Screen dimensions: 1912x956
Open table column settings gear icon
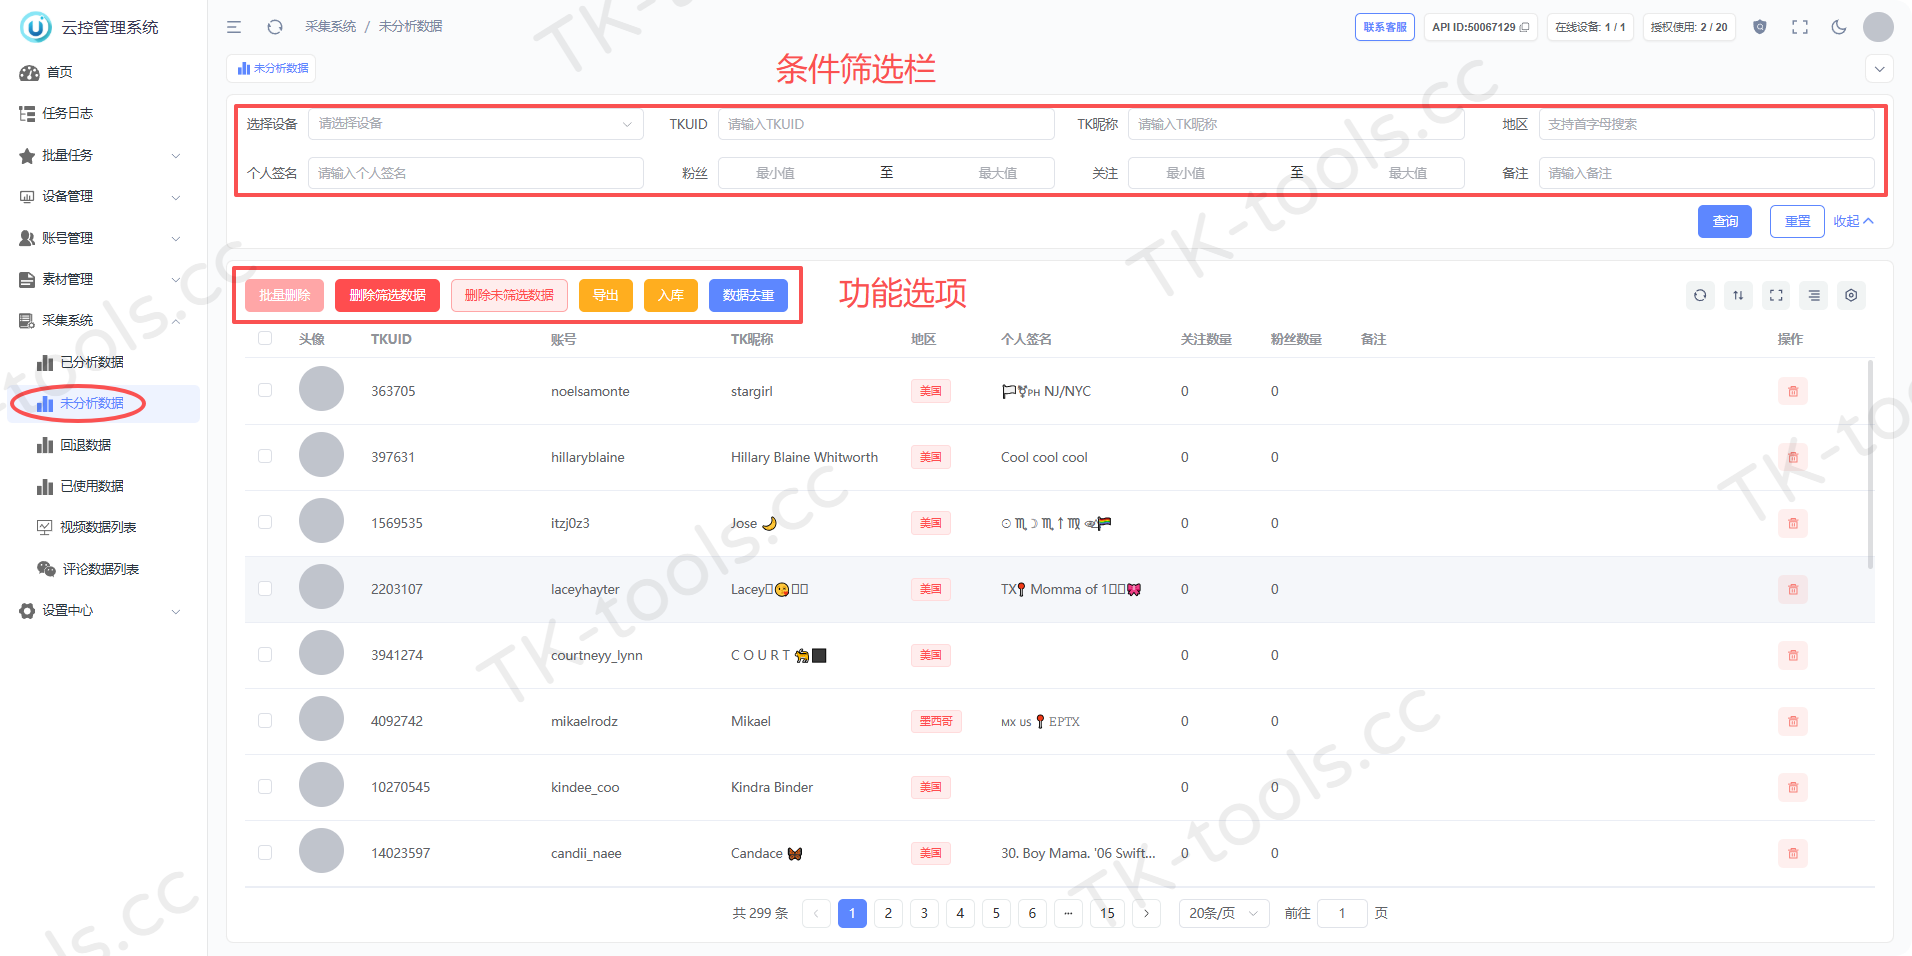[x=1851, y=295]
